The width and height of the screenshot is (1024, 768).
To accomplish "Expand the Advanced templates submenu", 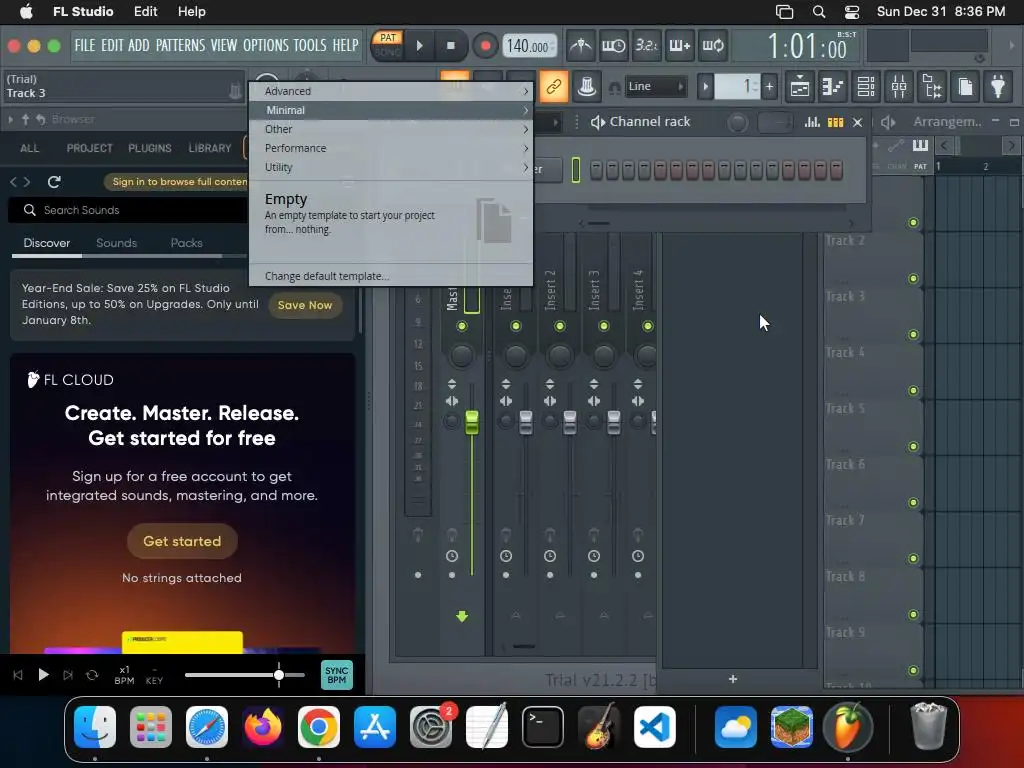I will (x=391, y=91).
